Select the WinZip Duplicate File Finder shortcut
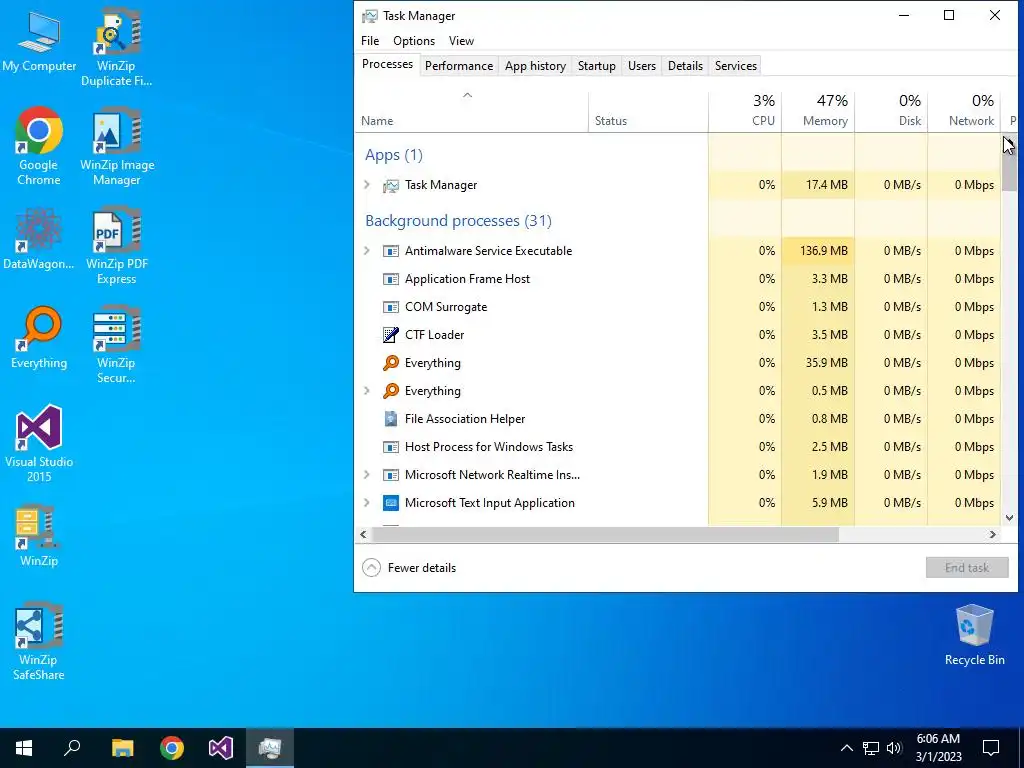1024x768 pixels. tap(116, 48)
